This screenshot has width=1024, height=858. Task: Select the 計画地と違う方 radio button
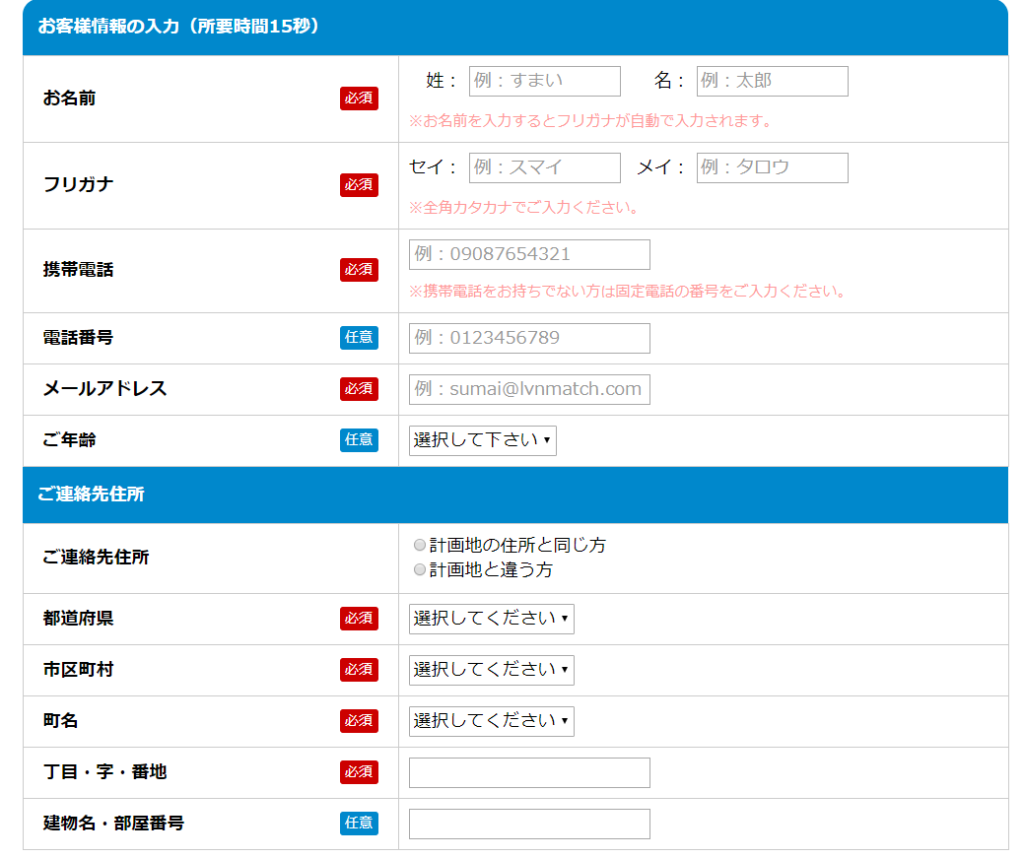(419, 569)
